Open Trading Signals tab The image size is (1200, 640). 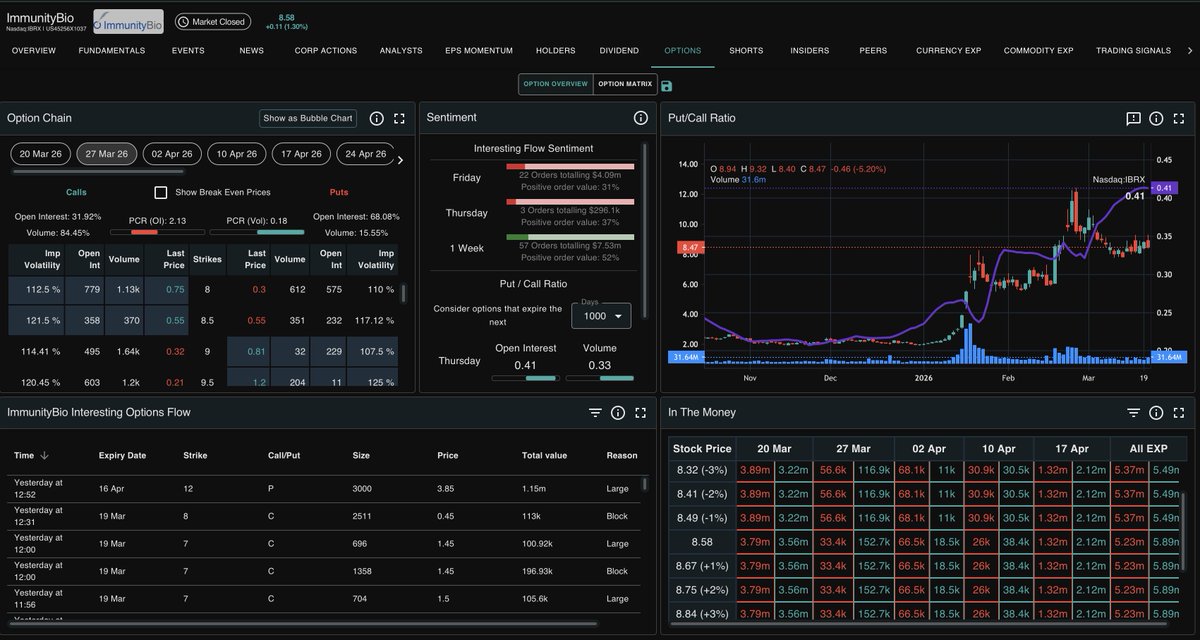click(x=1133, y=50)
